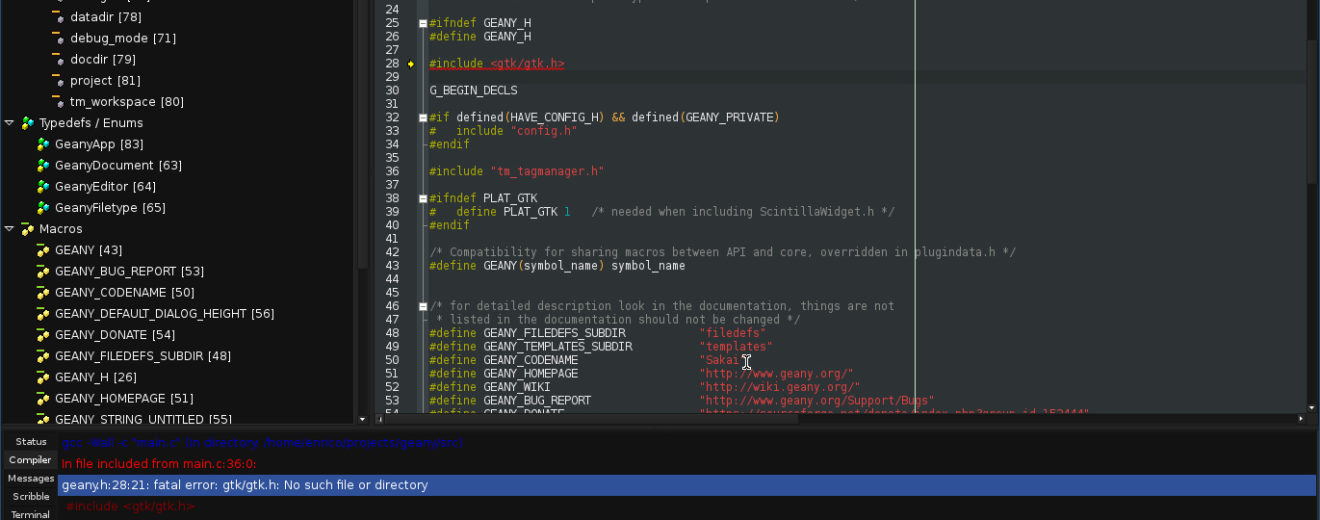
Task: Toggle the fold marker at line 32
Action: (x=423, y=118)
